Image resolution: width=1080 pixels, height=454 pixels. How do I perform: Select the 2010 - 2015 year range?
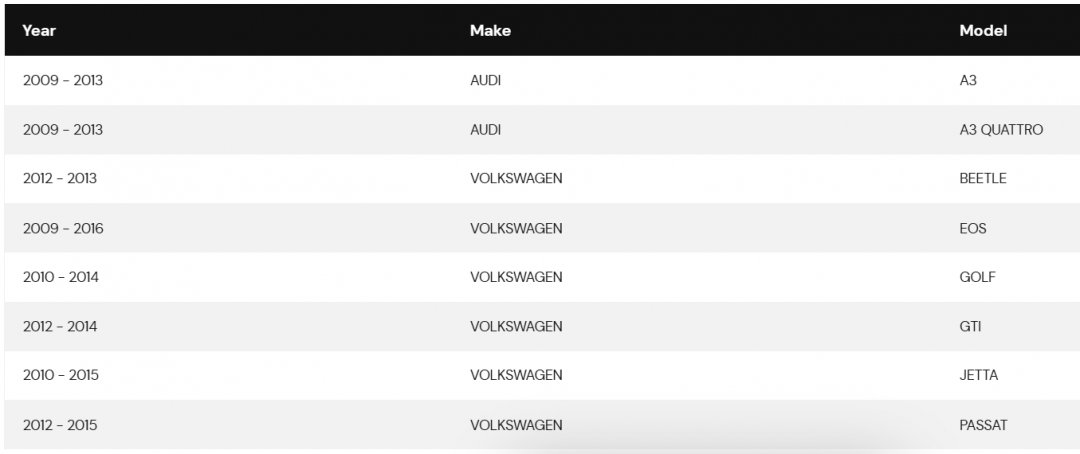(61, 375)
